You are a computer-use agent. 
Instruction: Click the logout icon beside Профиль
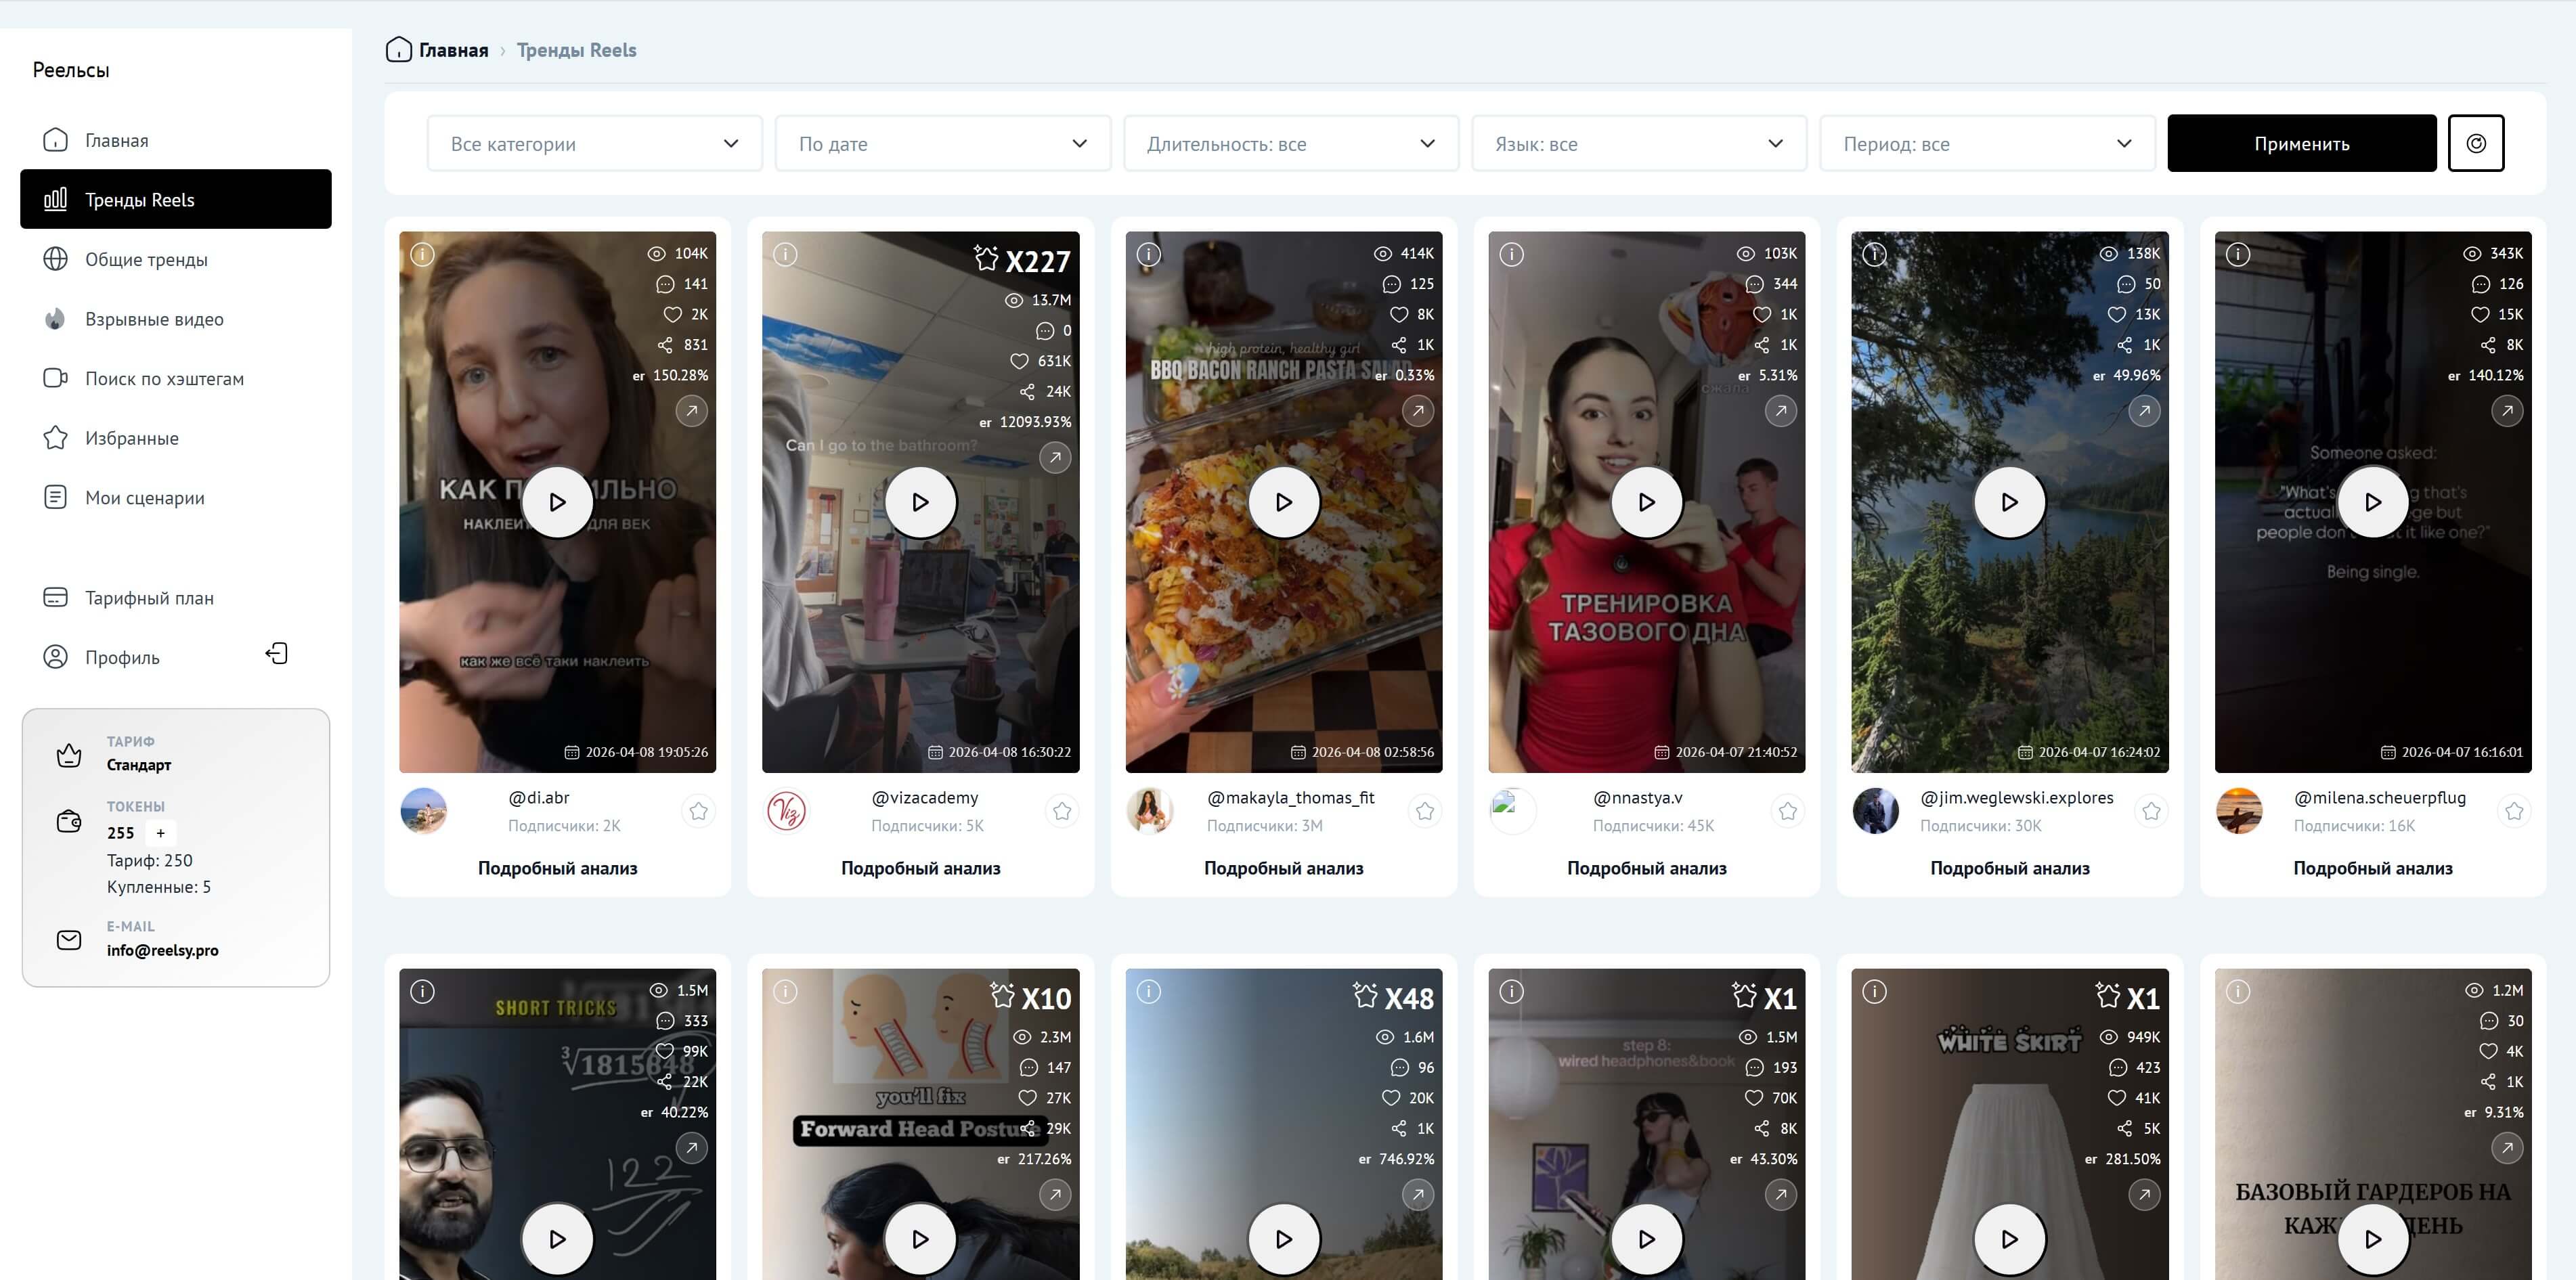click(x=276, y=654)
